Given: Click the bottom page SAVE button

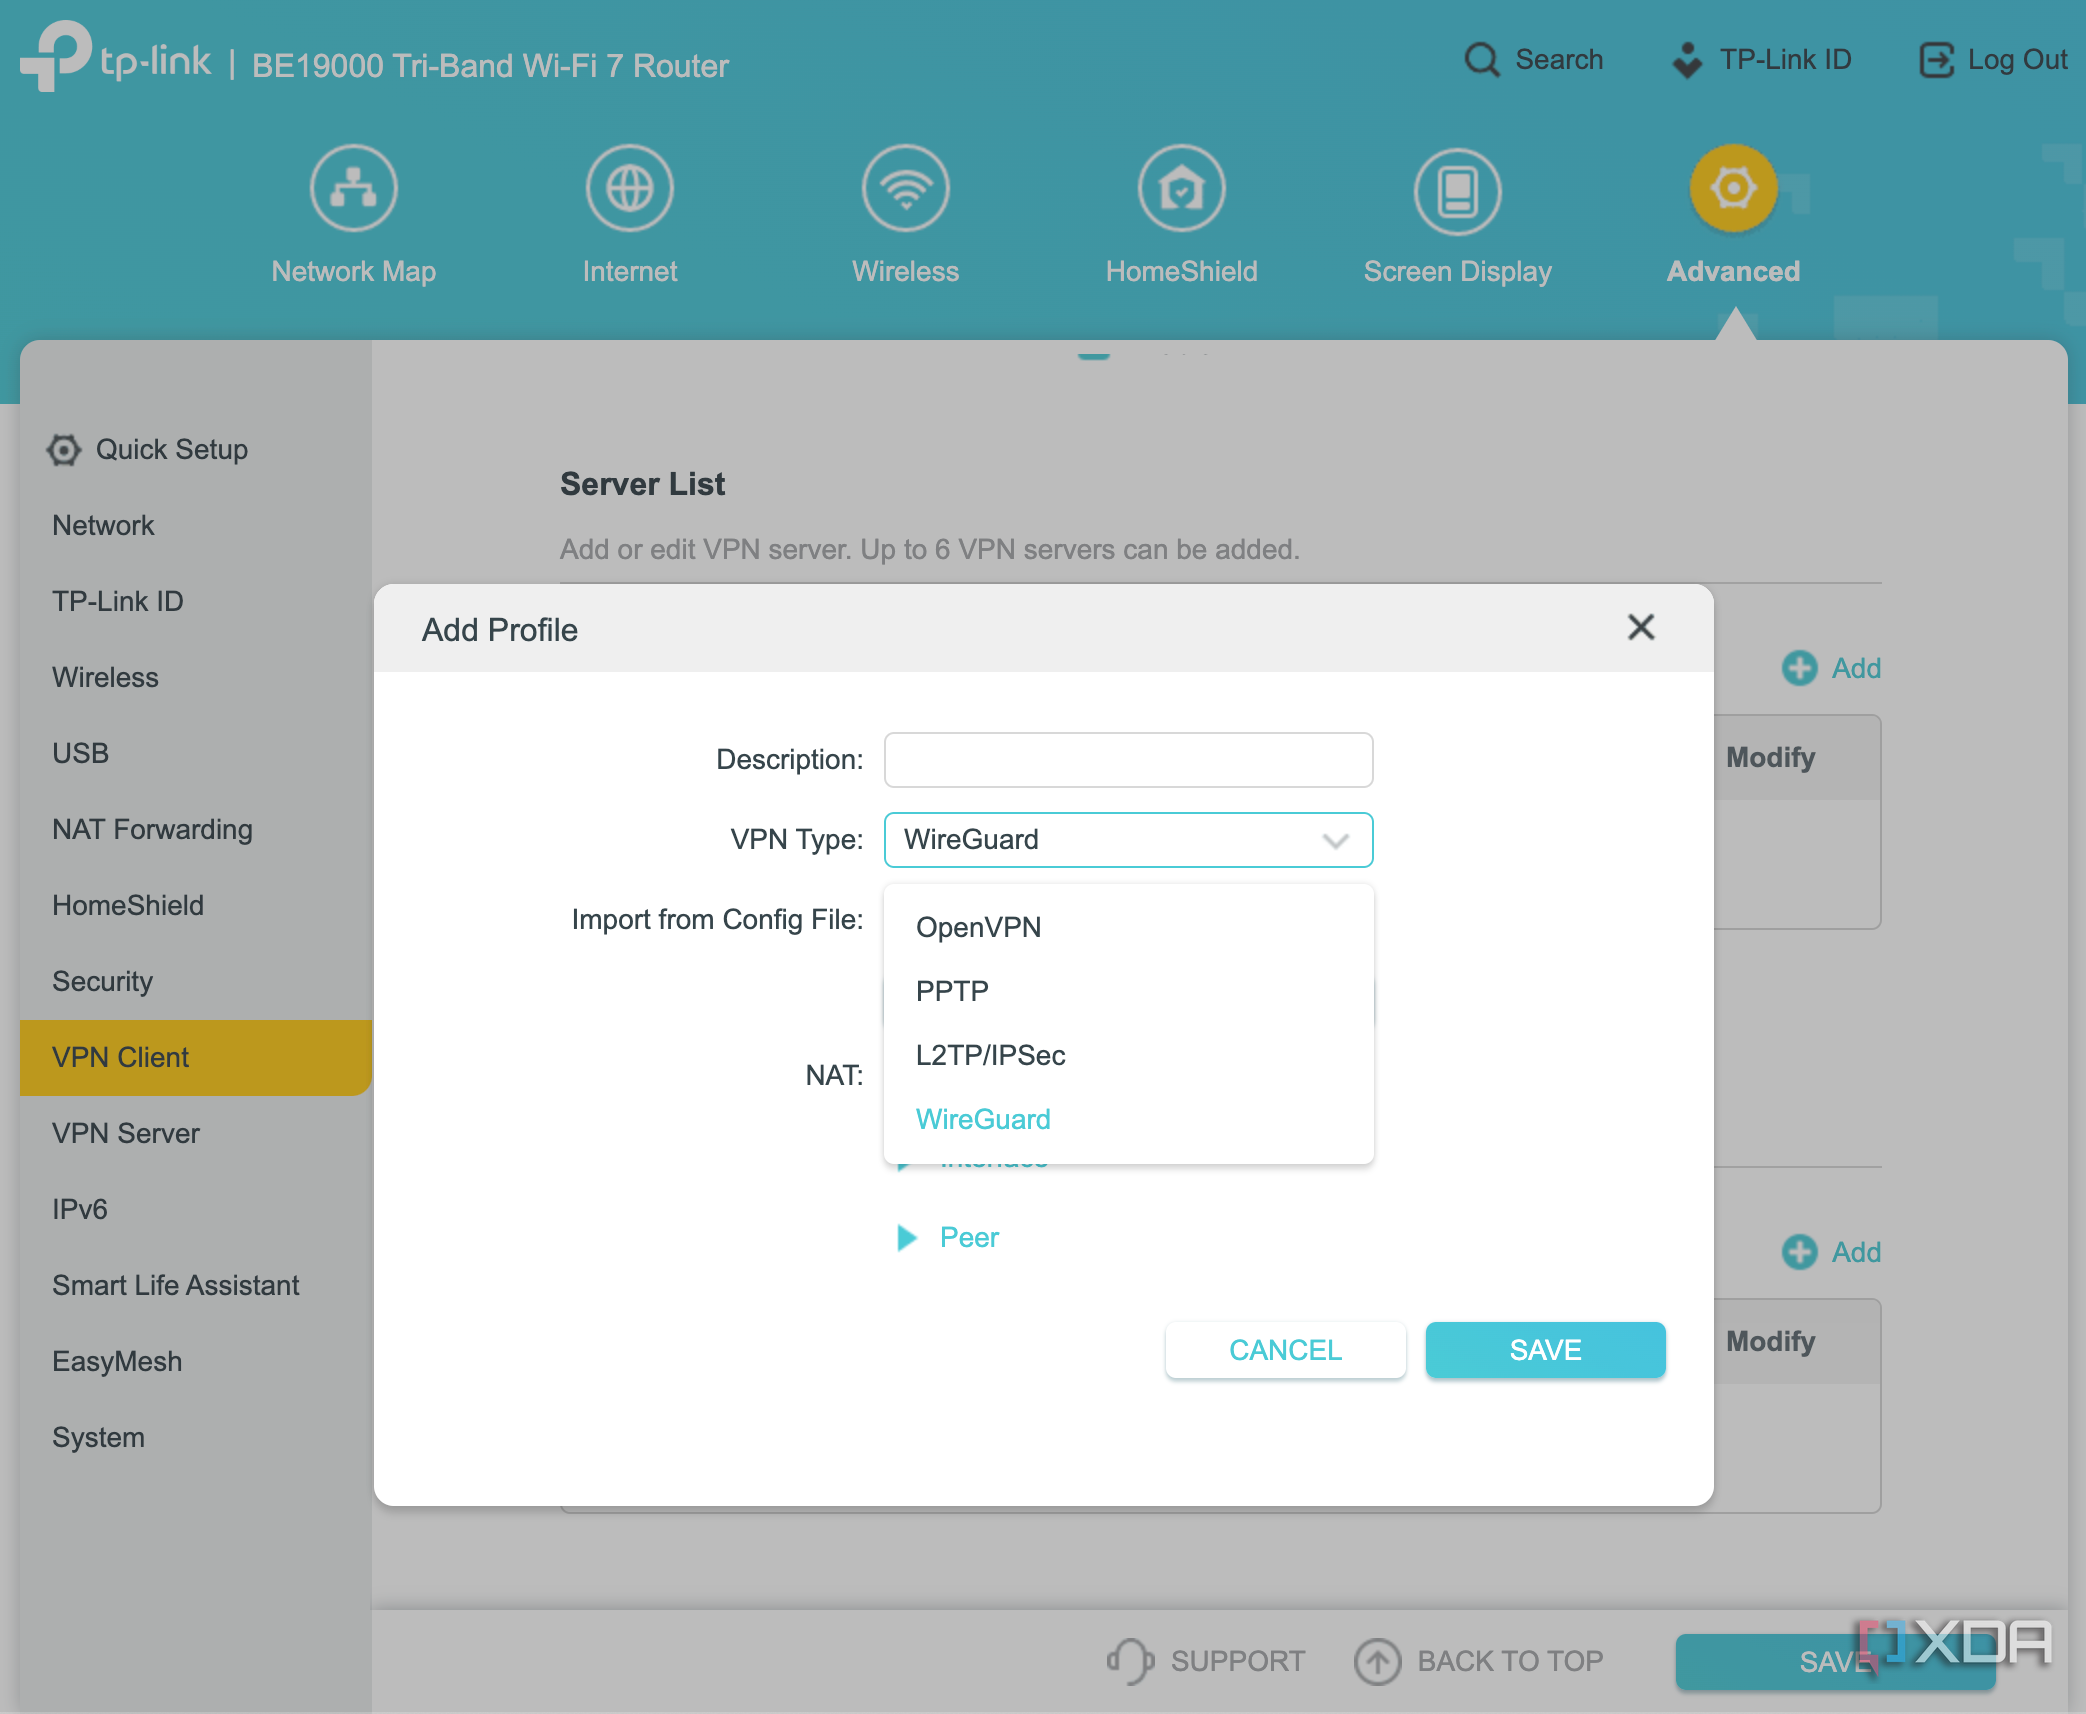Looking at the screenshot, I should 1835,1661.
